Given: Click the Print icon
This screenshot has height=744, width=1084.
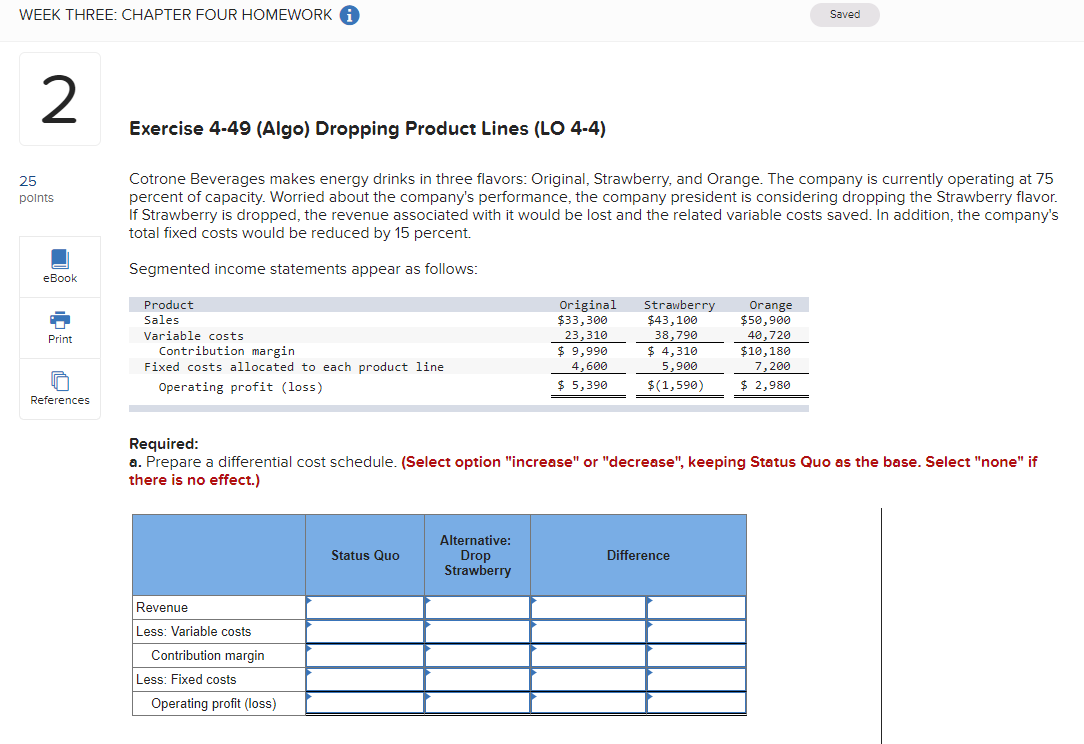Looking at the screenshot, I should click(59, 327).
